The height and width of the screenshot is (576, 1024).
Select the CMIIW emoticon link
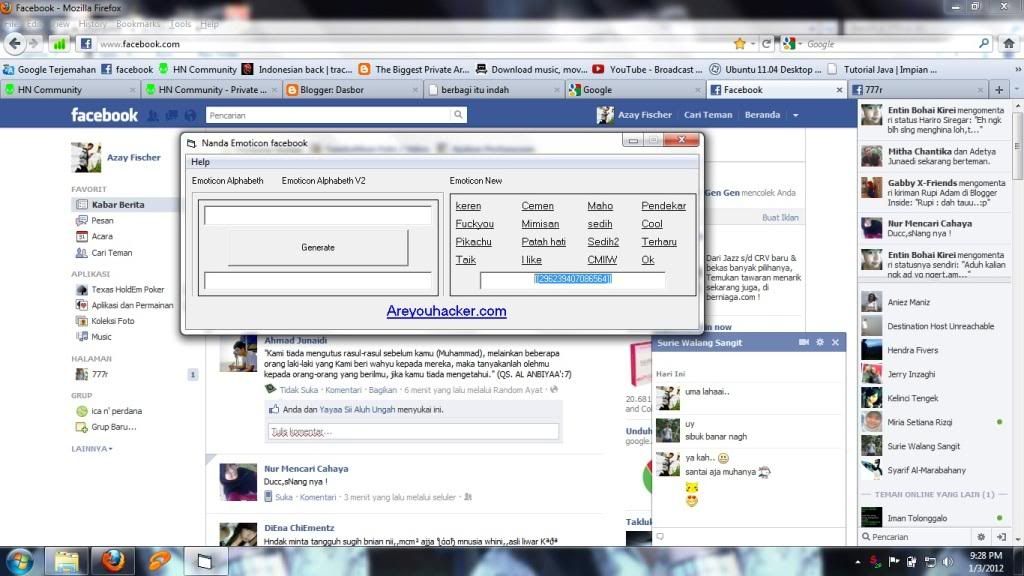(601, 260)
